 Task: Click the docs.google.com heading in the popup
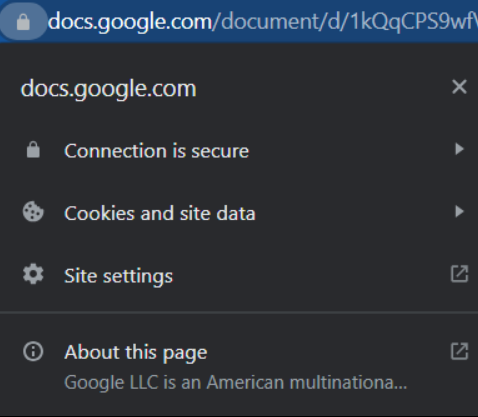[108, 89]
